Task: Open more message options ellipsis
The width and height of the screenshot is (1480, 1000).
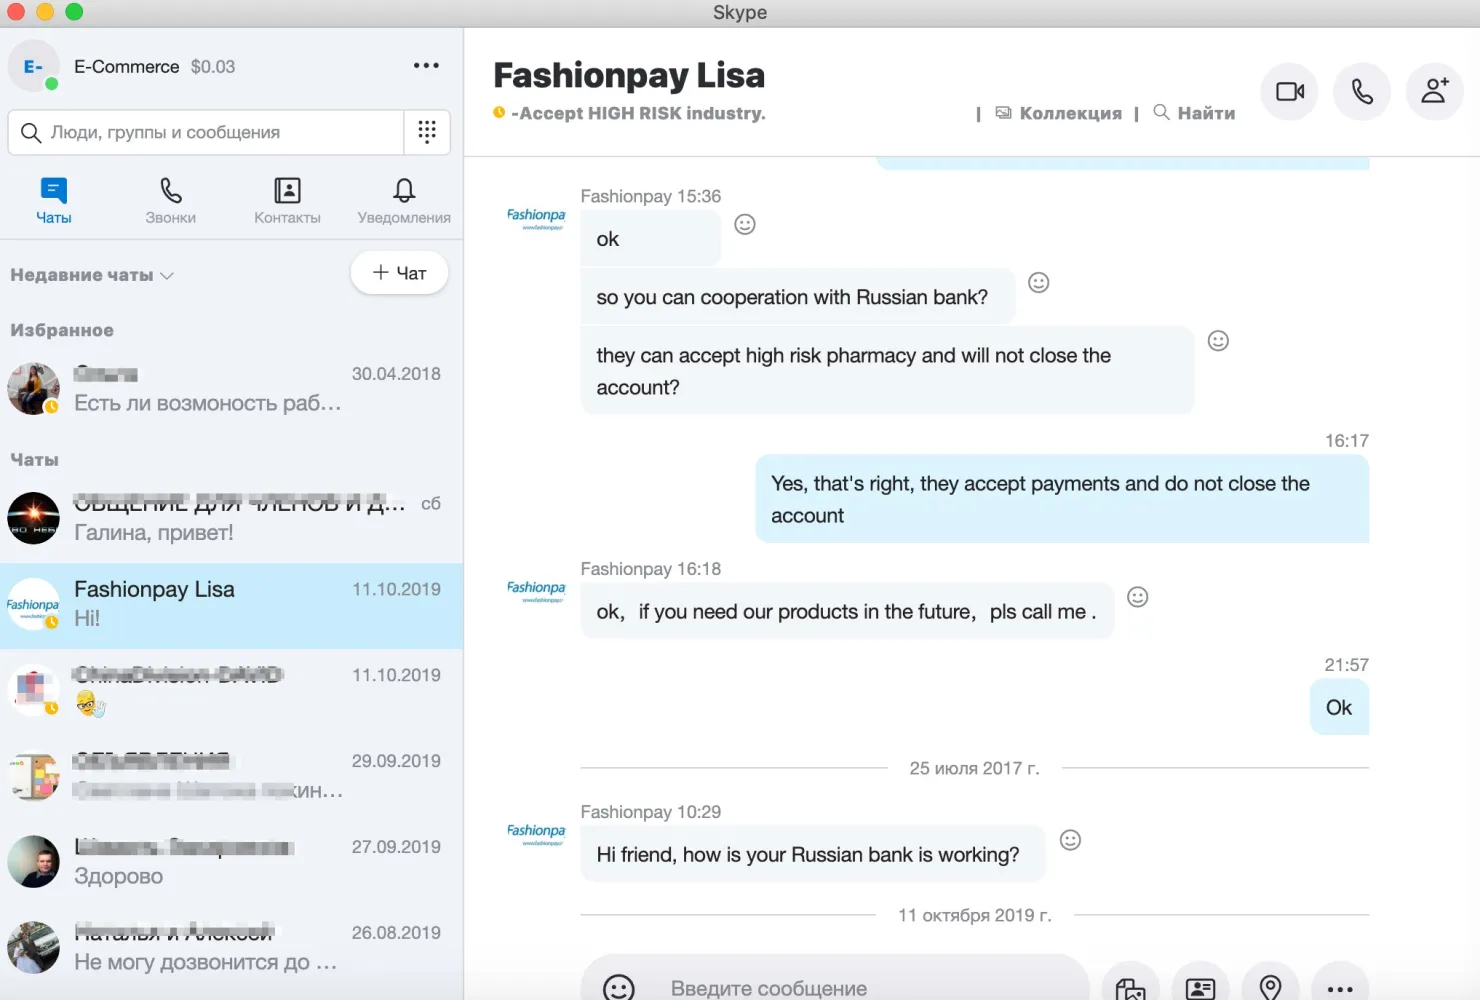Action: (1340, 989)
